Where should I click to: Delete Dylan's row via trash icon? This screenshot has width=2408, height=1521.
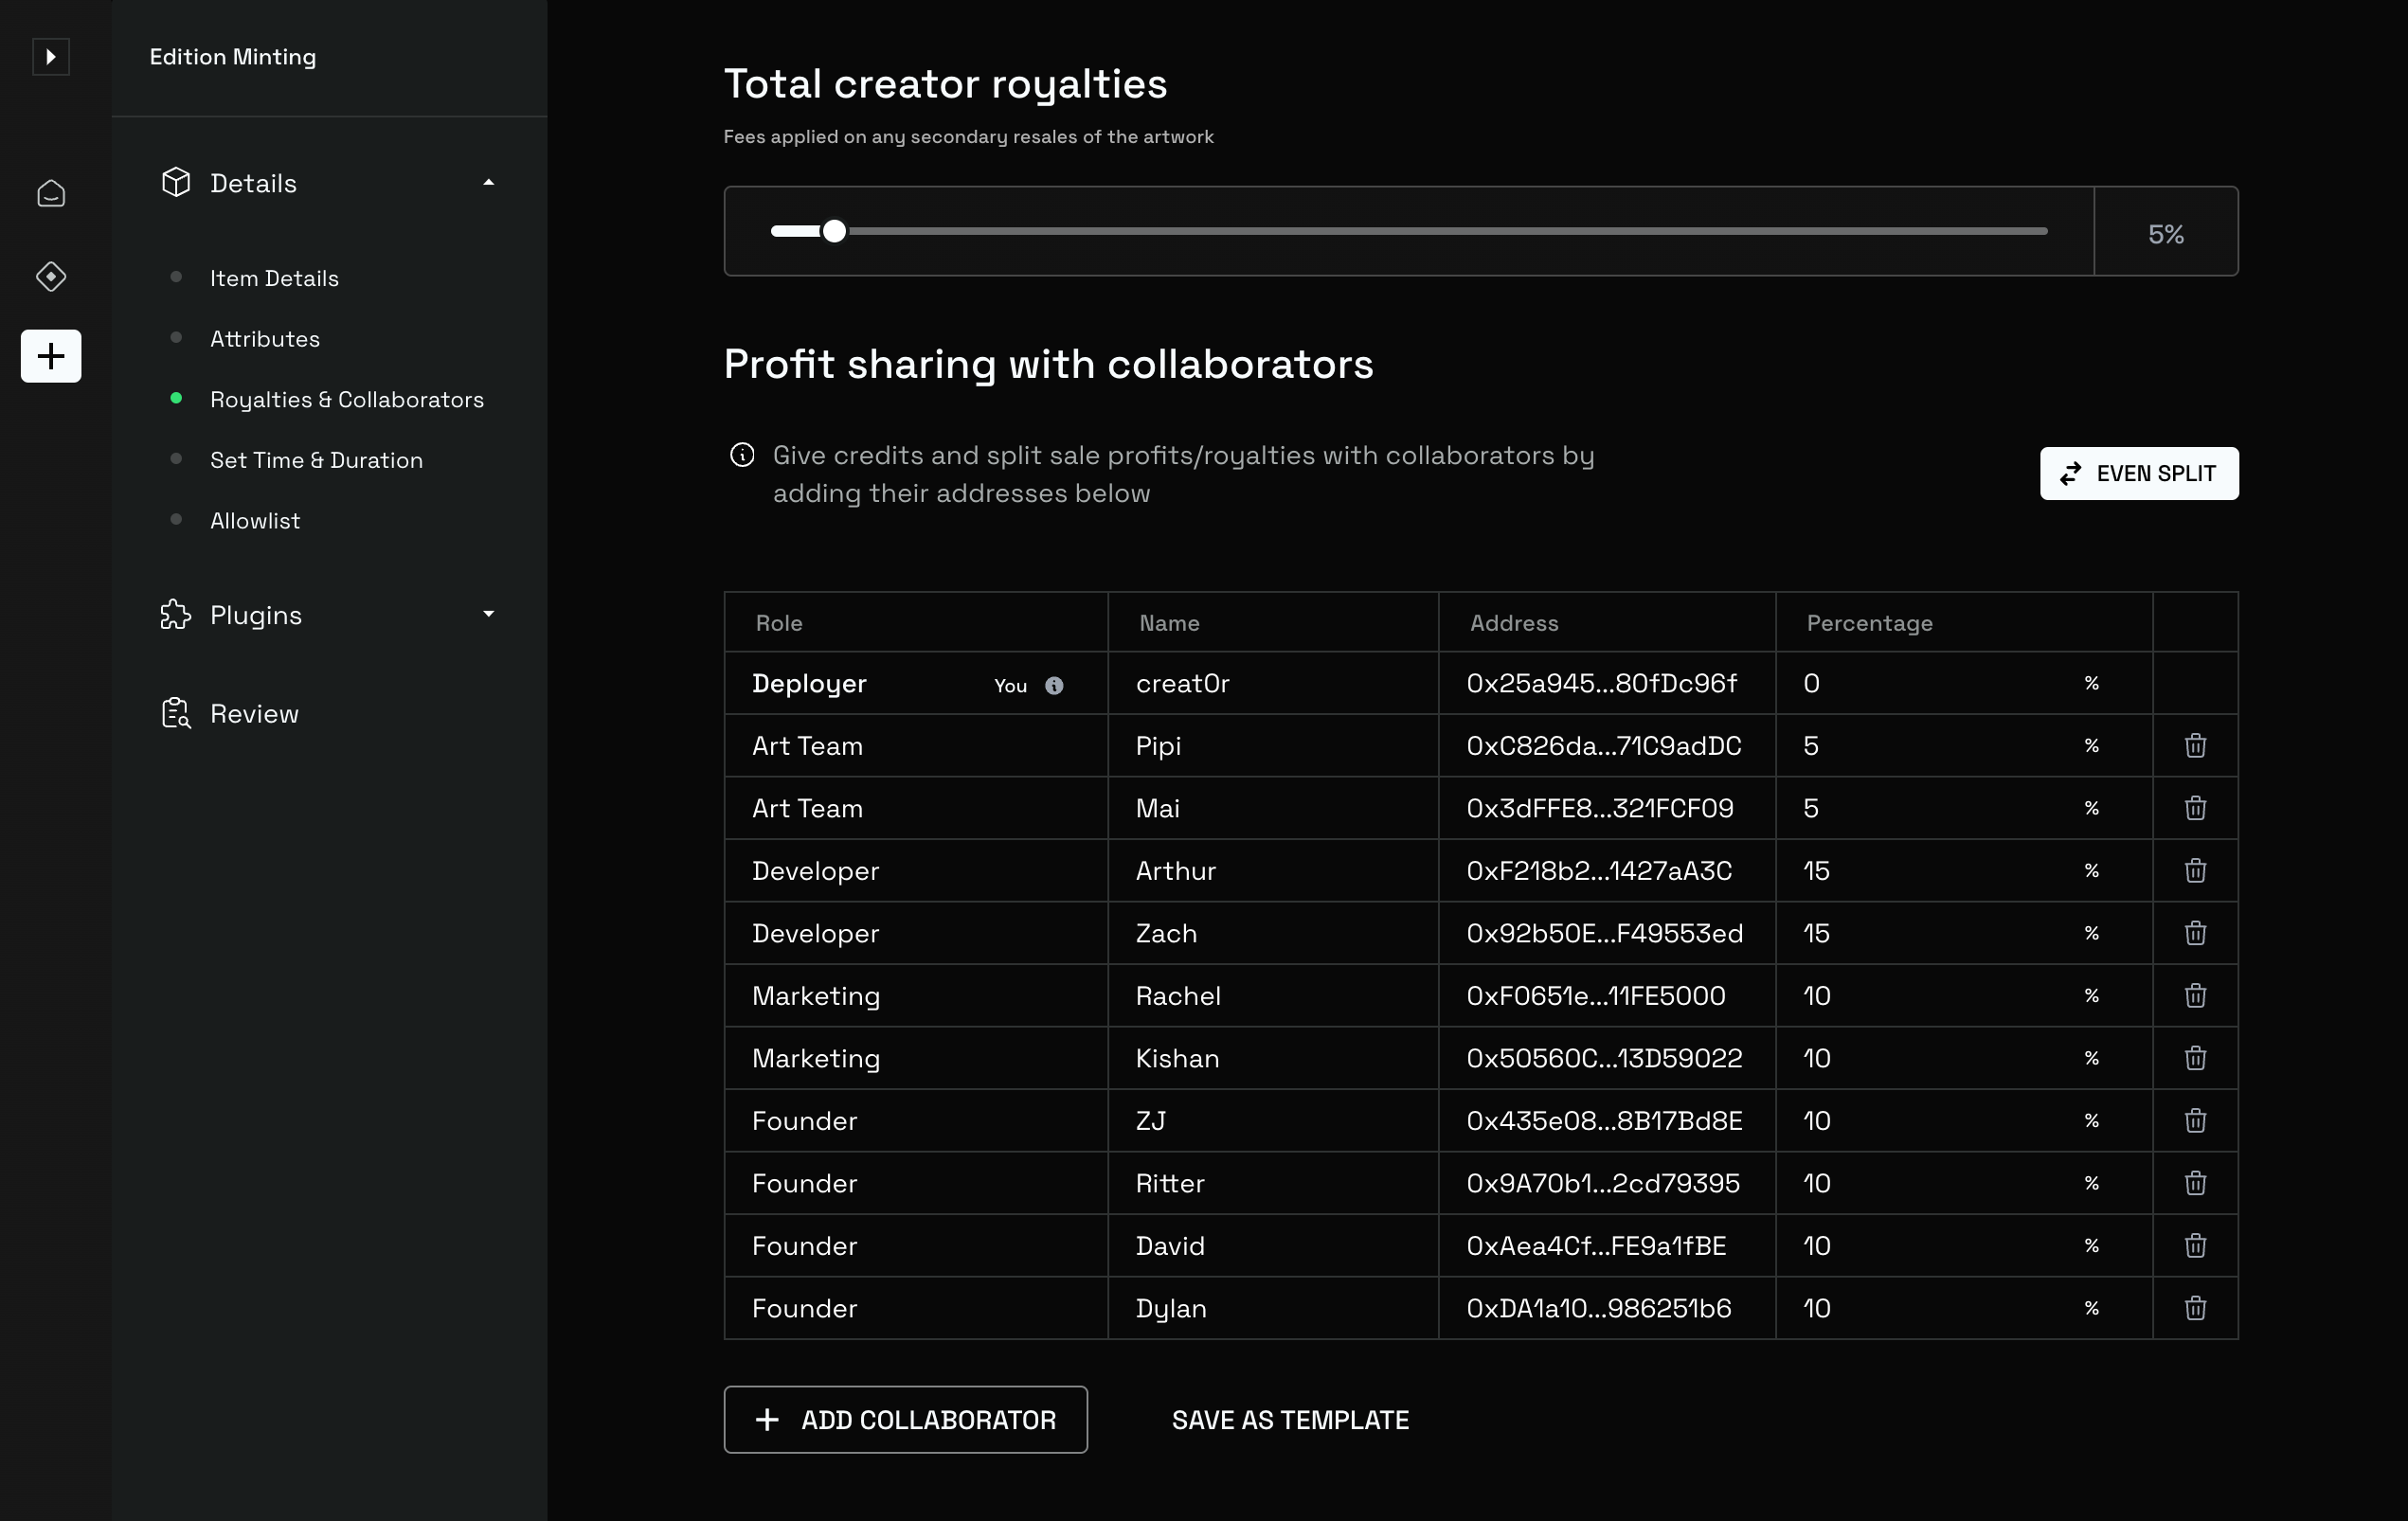click(x=2195, y=1308)
